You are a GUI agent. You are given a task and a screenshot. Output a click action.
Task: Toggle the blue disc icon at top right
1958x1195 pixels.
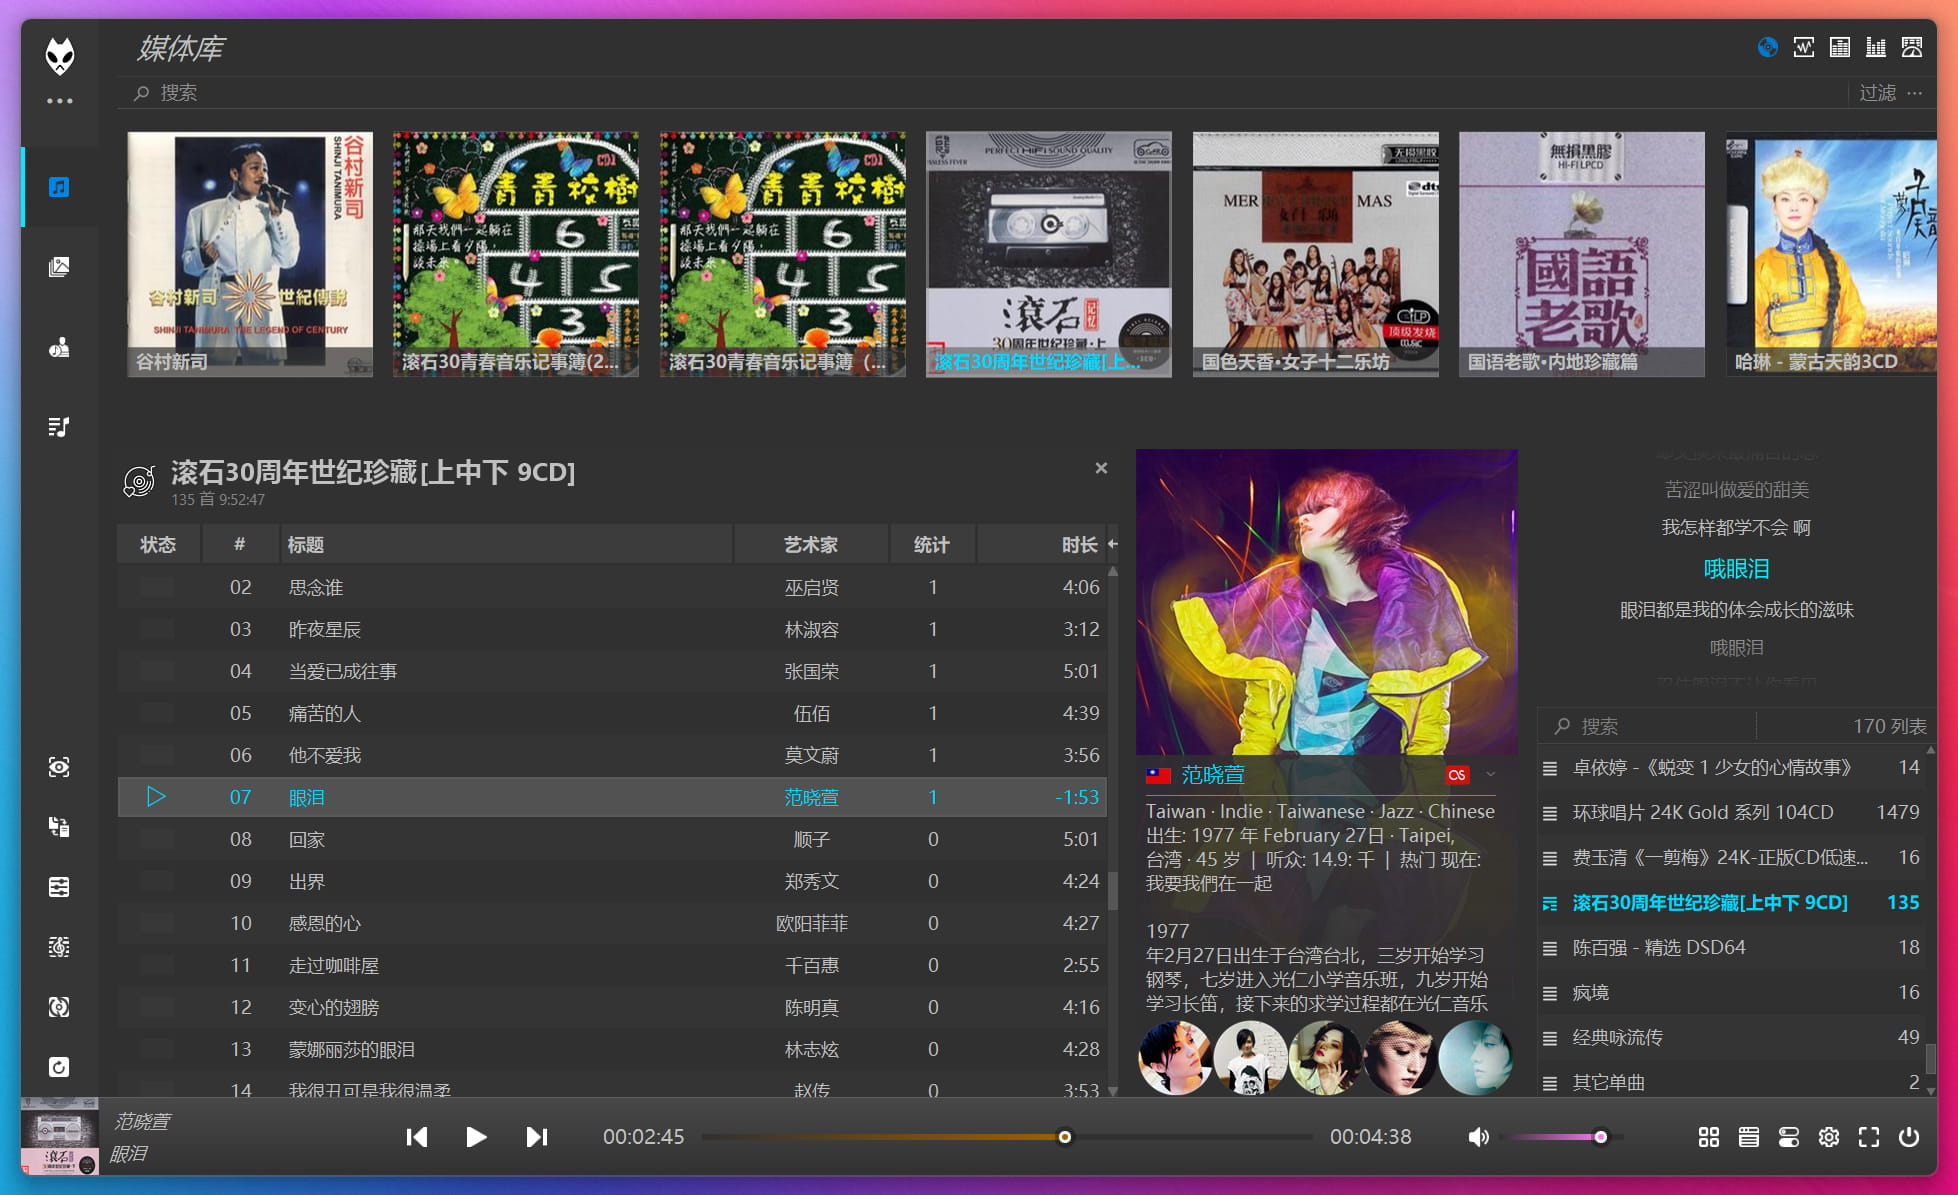[1767, 47]
